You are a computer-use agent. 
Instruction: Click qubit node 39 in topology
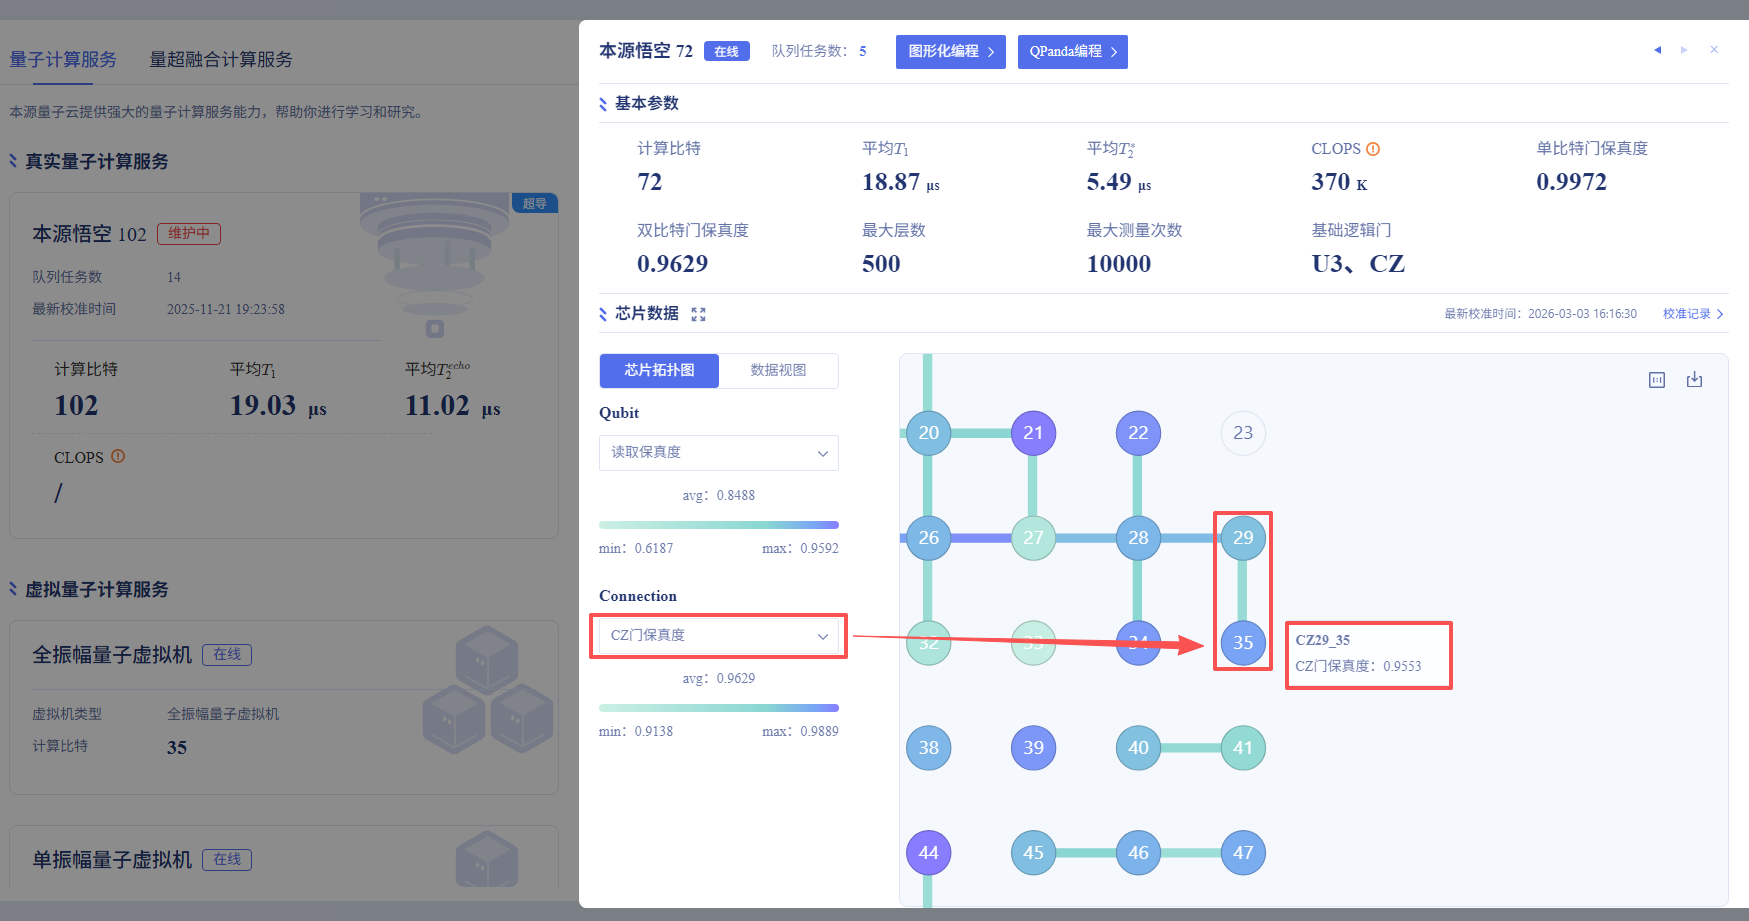pos(1033,748)
